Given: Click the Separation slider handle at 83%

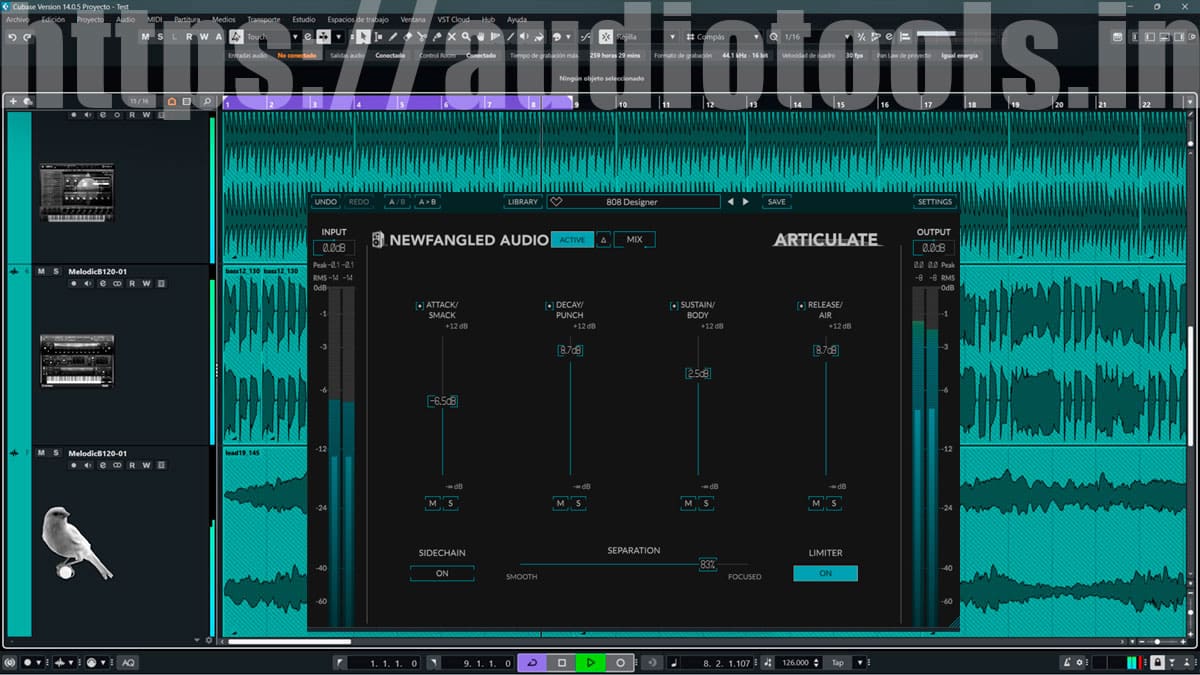Looking at the screenshot, I should coord(708,565).
